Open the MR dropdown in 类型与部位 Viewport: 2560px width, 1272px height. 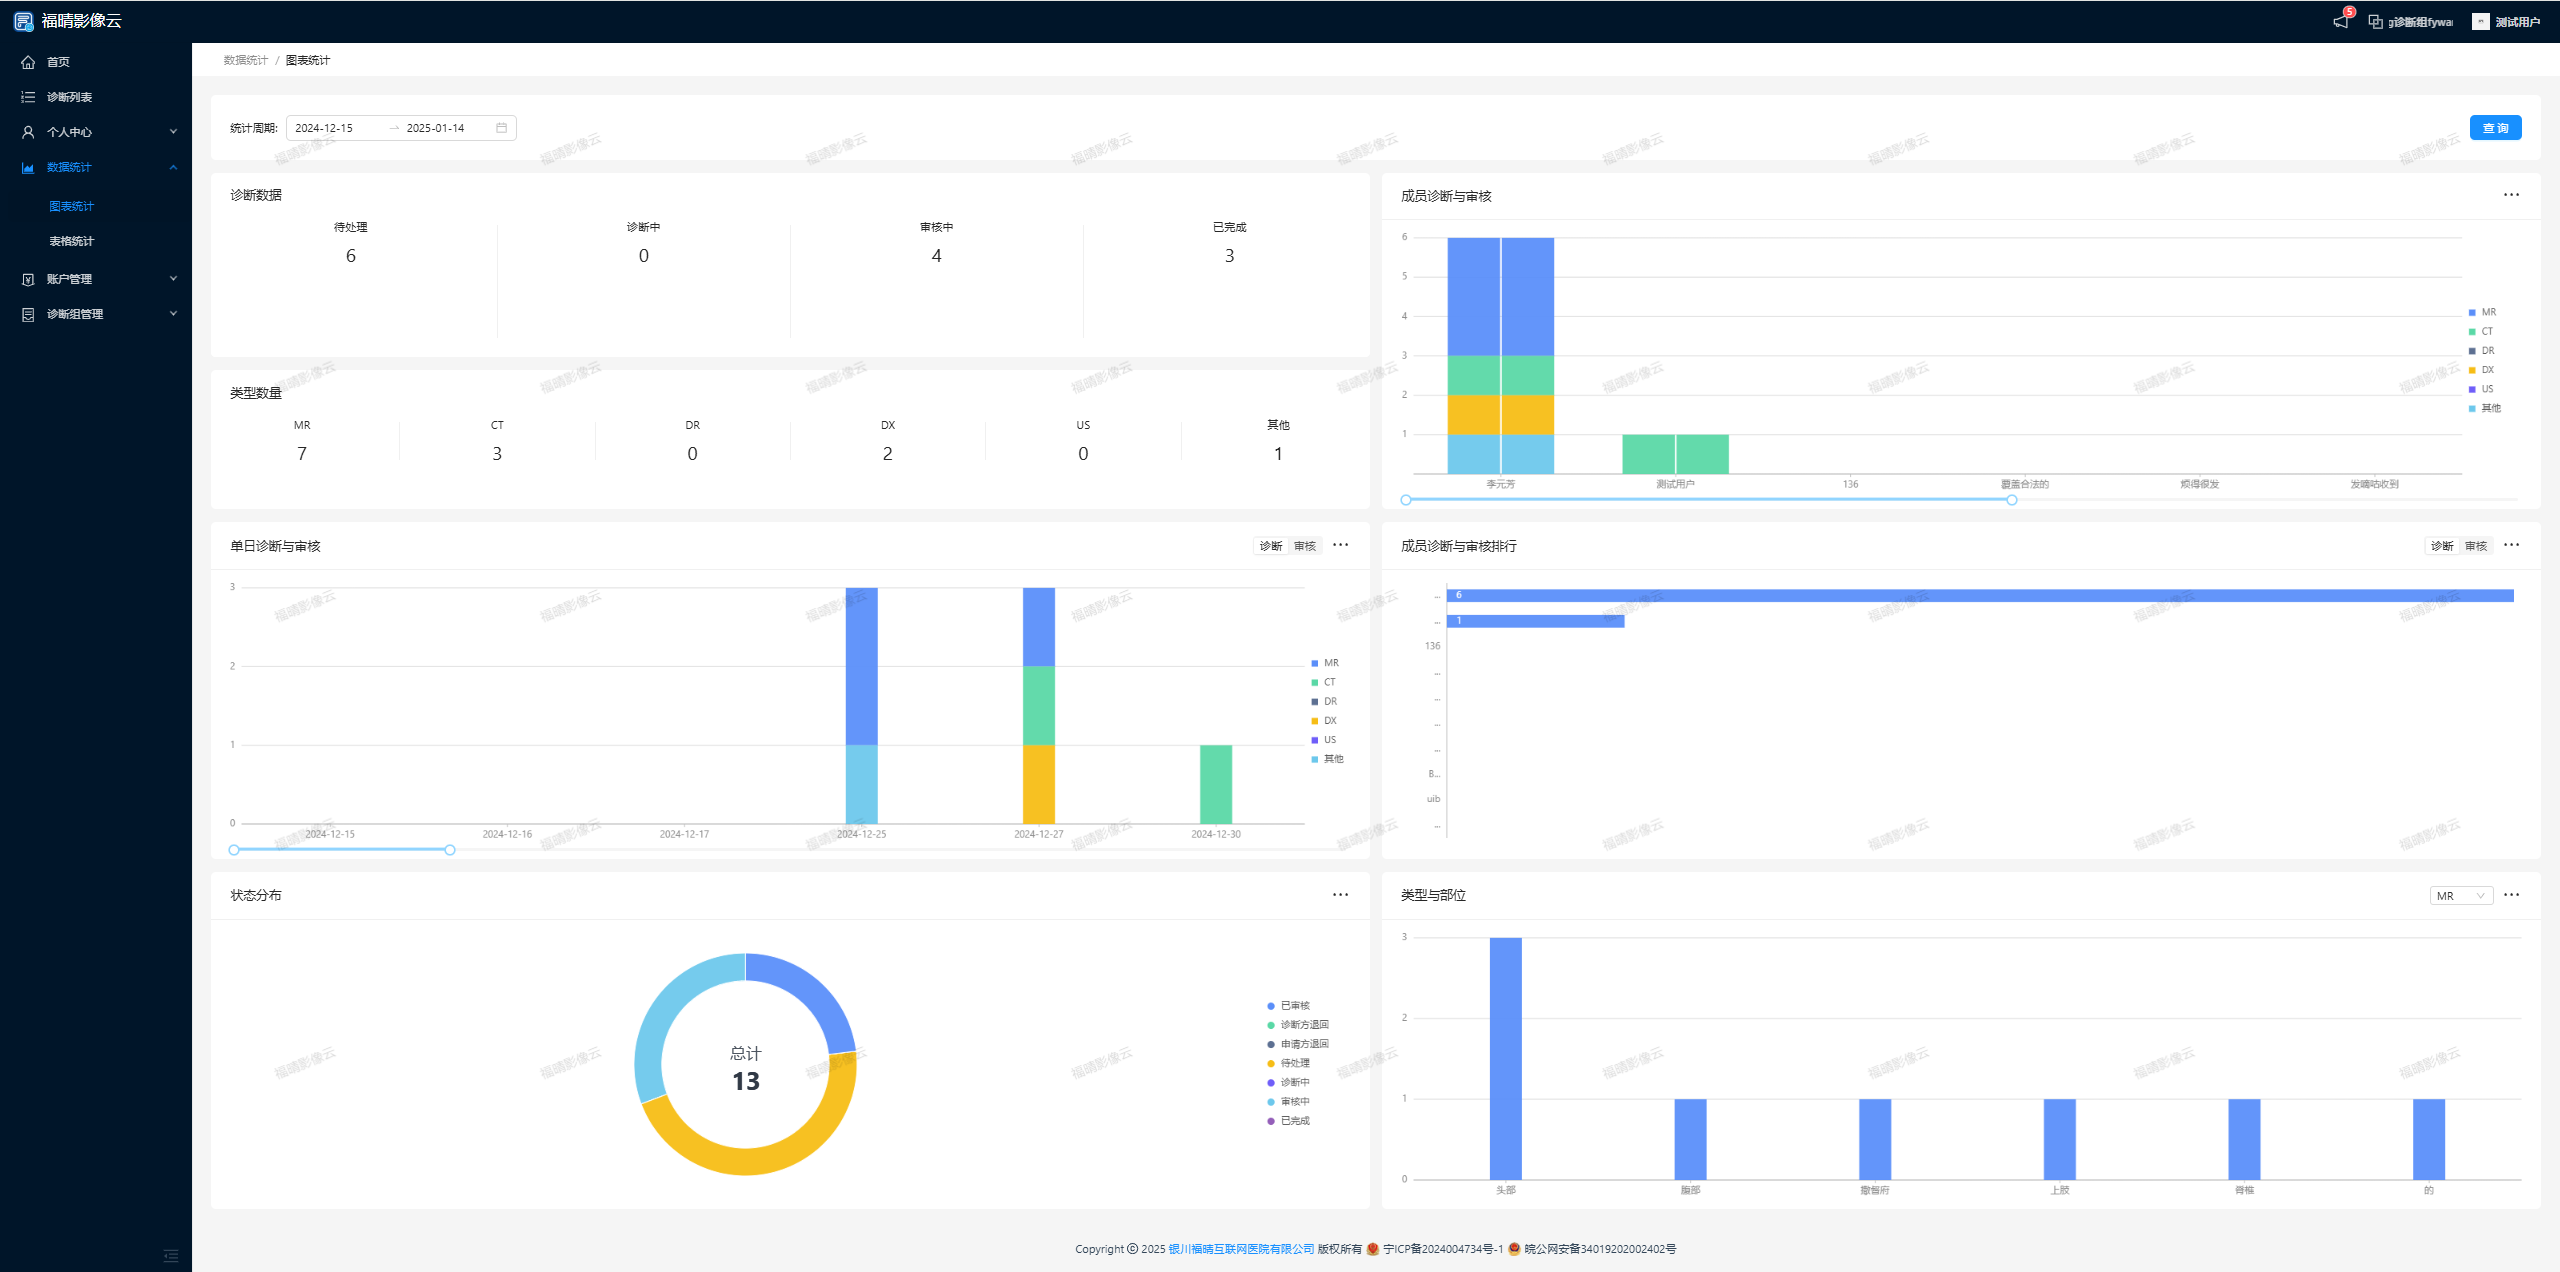(2460, 896)
